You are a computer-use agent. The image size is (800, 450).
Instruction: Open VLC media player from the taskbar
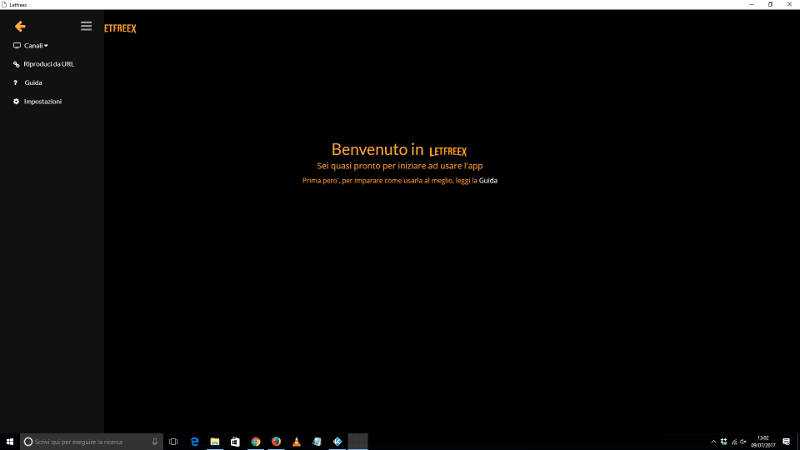click(296, 441)
